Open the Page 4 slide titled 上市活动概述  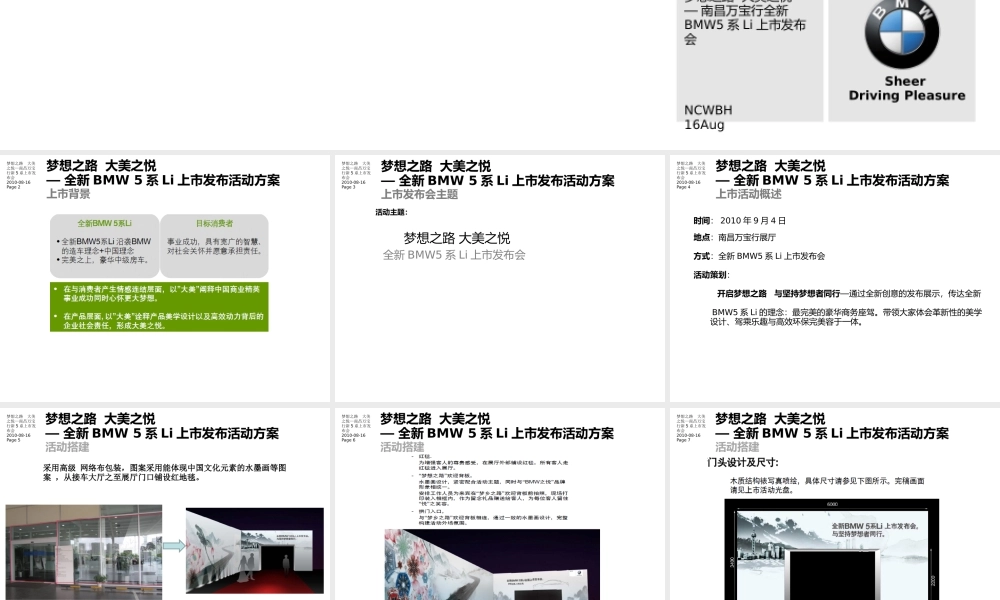835,278
